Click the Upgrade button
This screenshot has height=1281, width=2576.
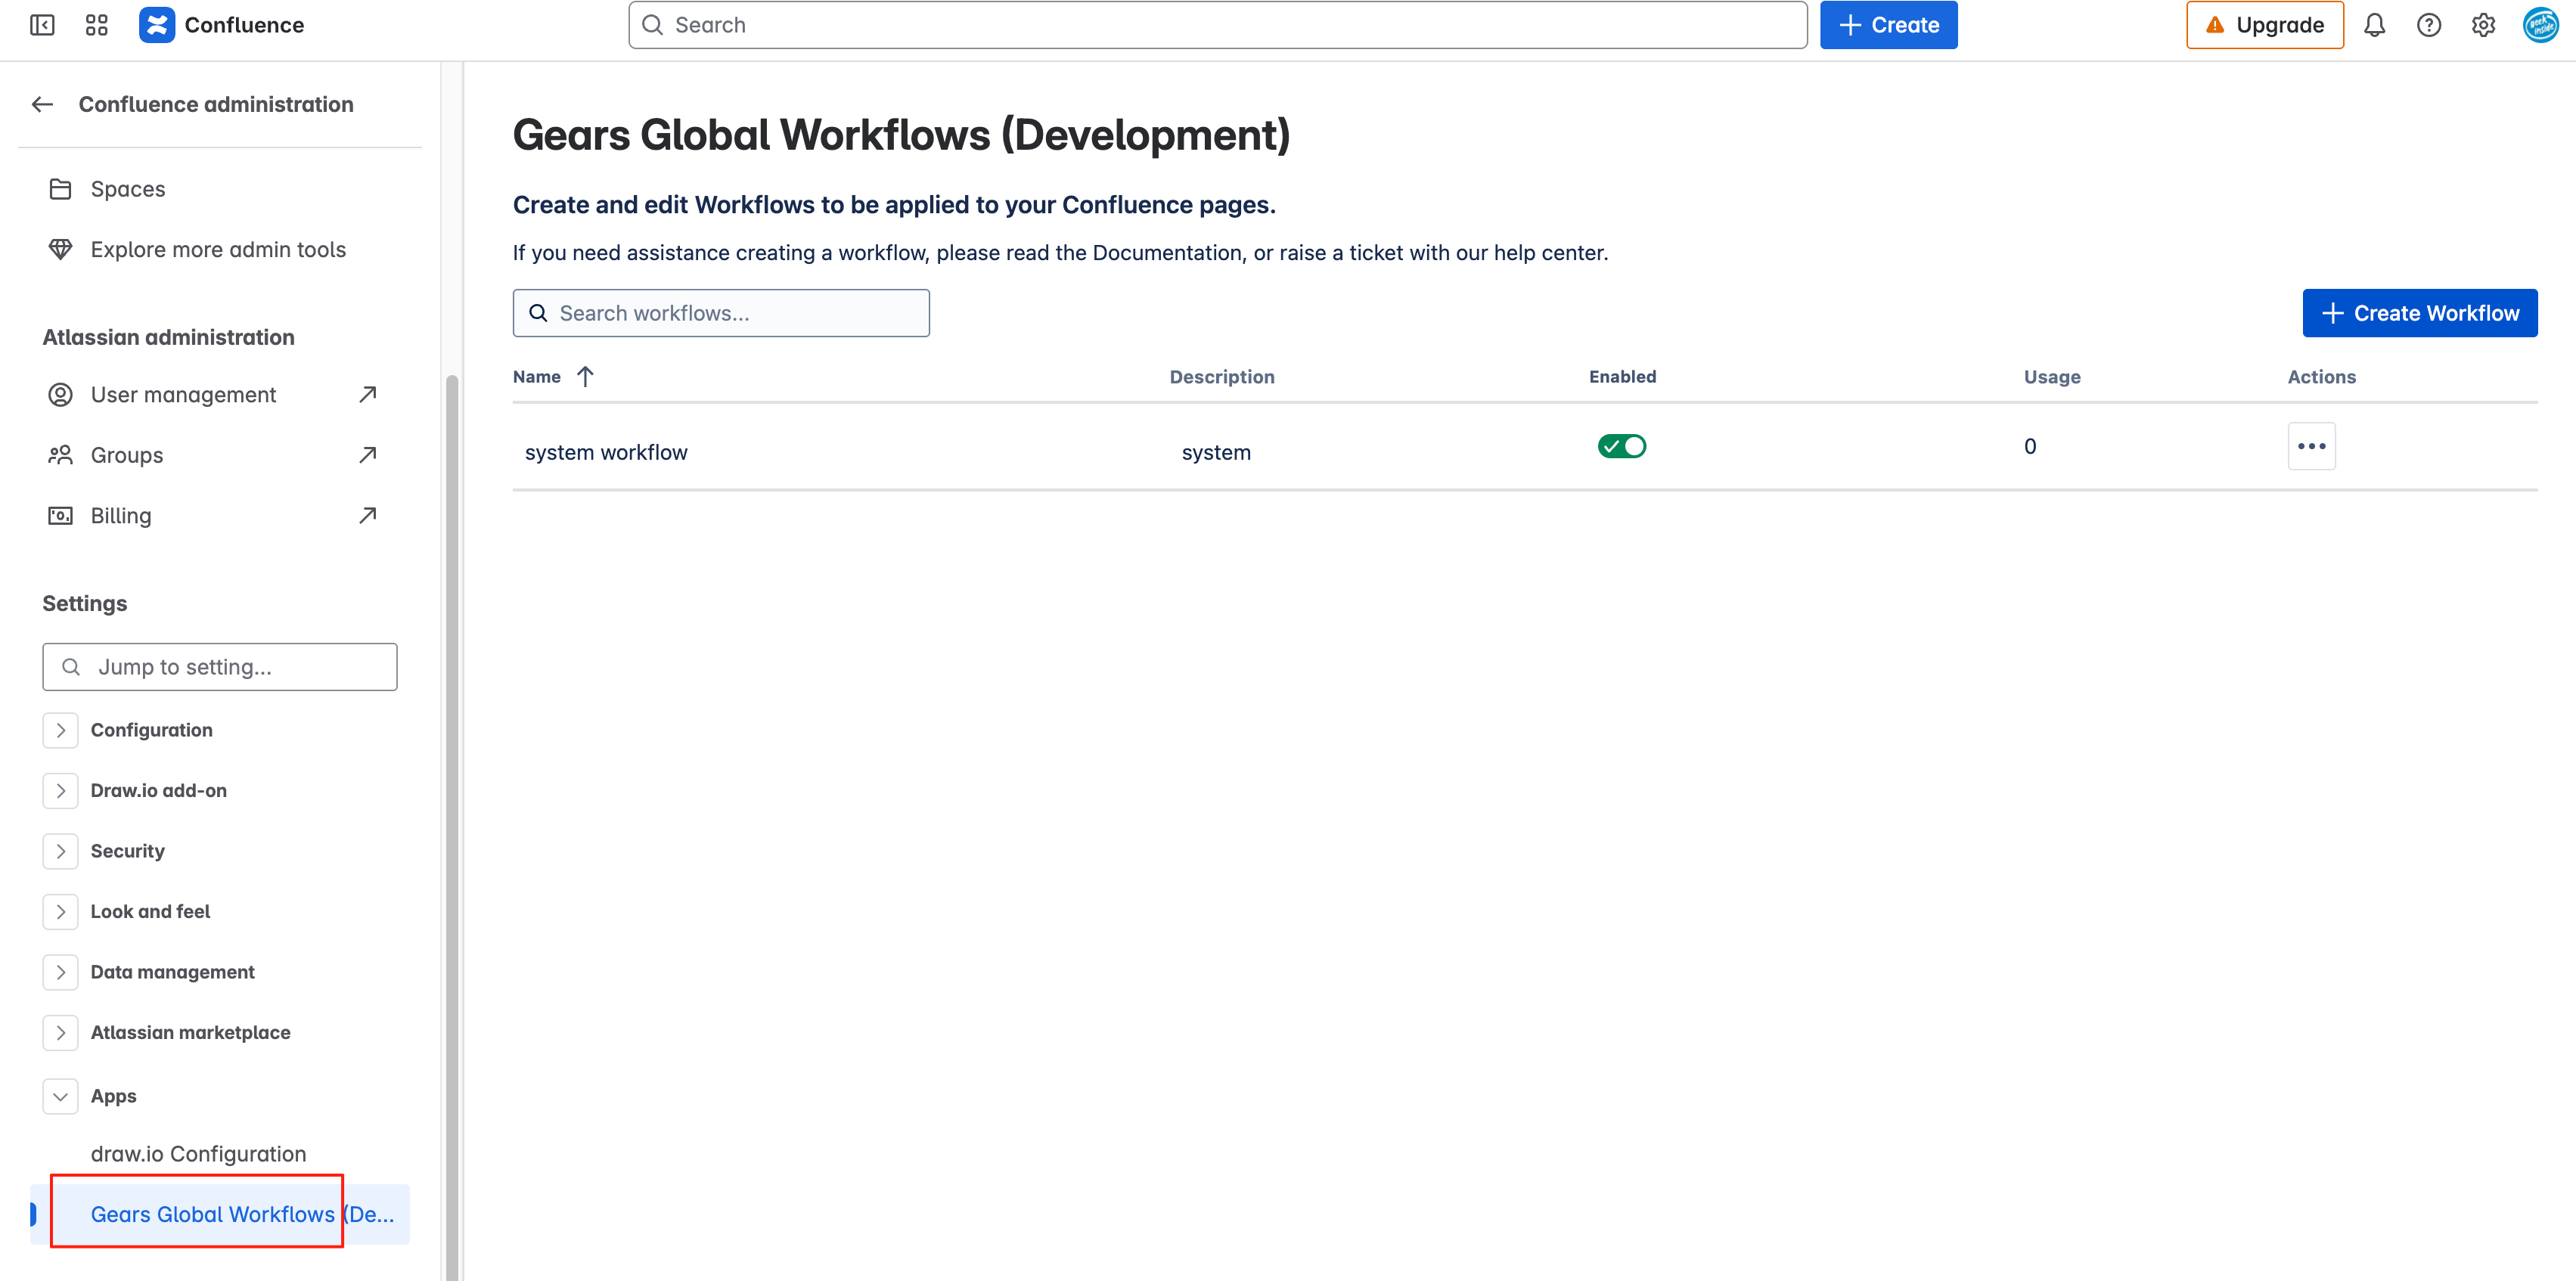pos(2264,25)
